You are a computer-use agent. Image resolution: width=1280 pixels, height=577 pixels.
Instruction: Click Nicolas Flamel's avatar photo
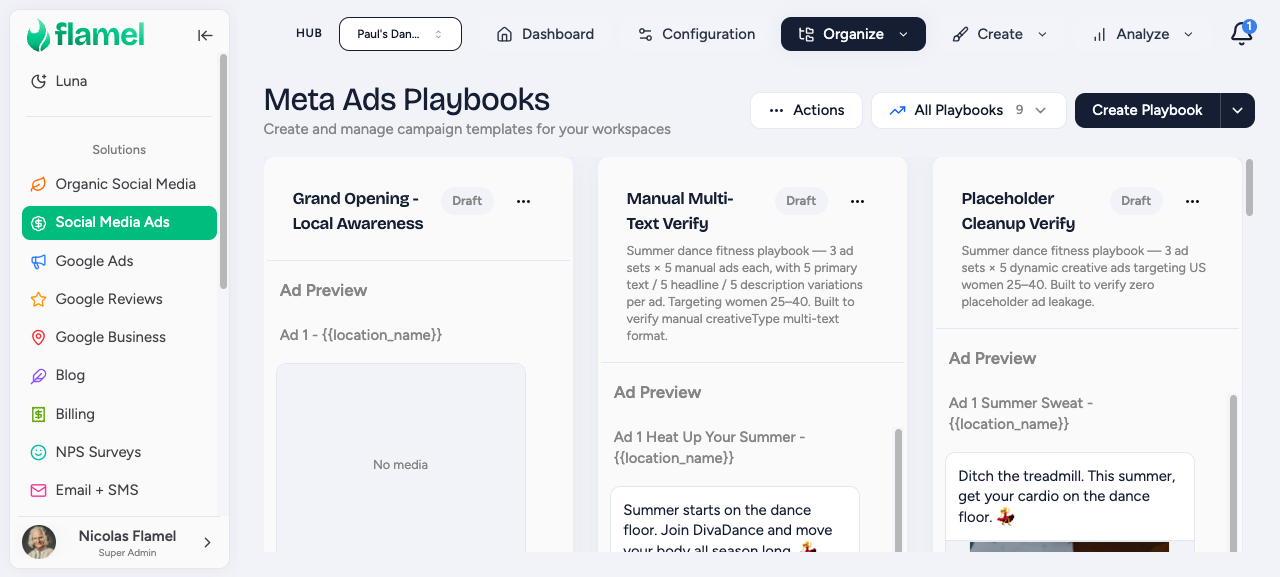(39, 542)
